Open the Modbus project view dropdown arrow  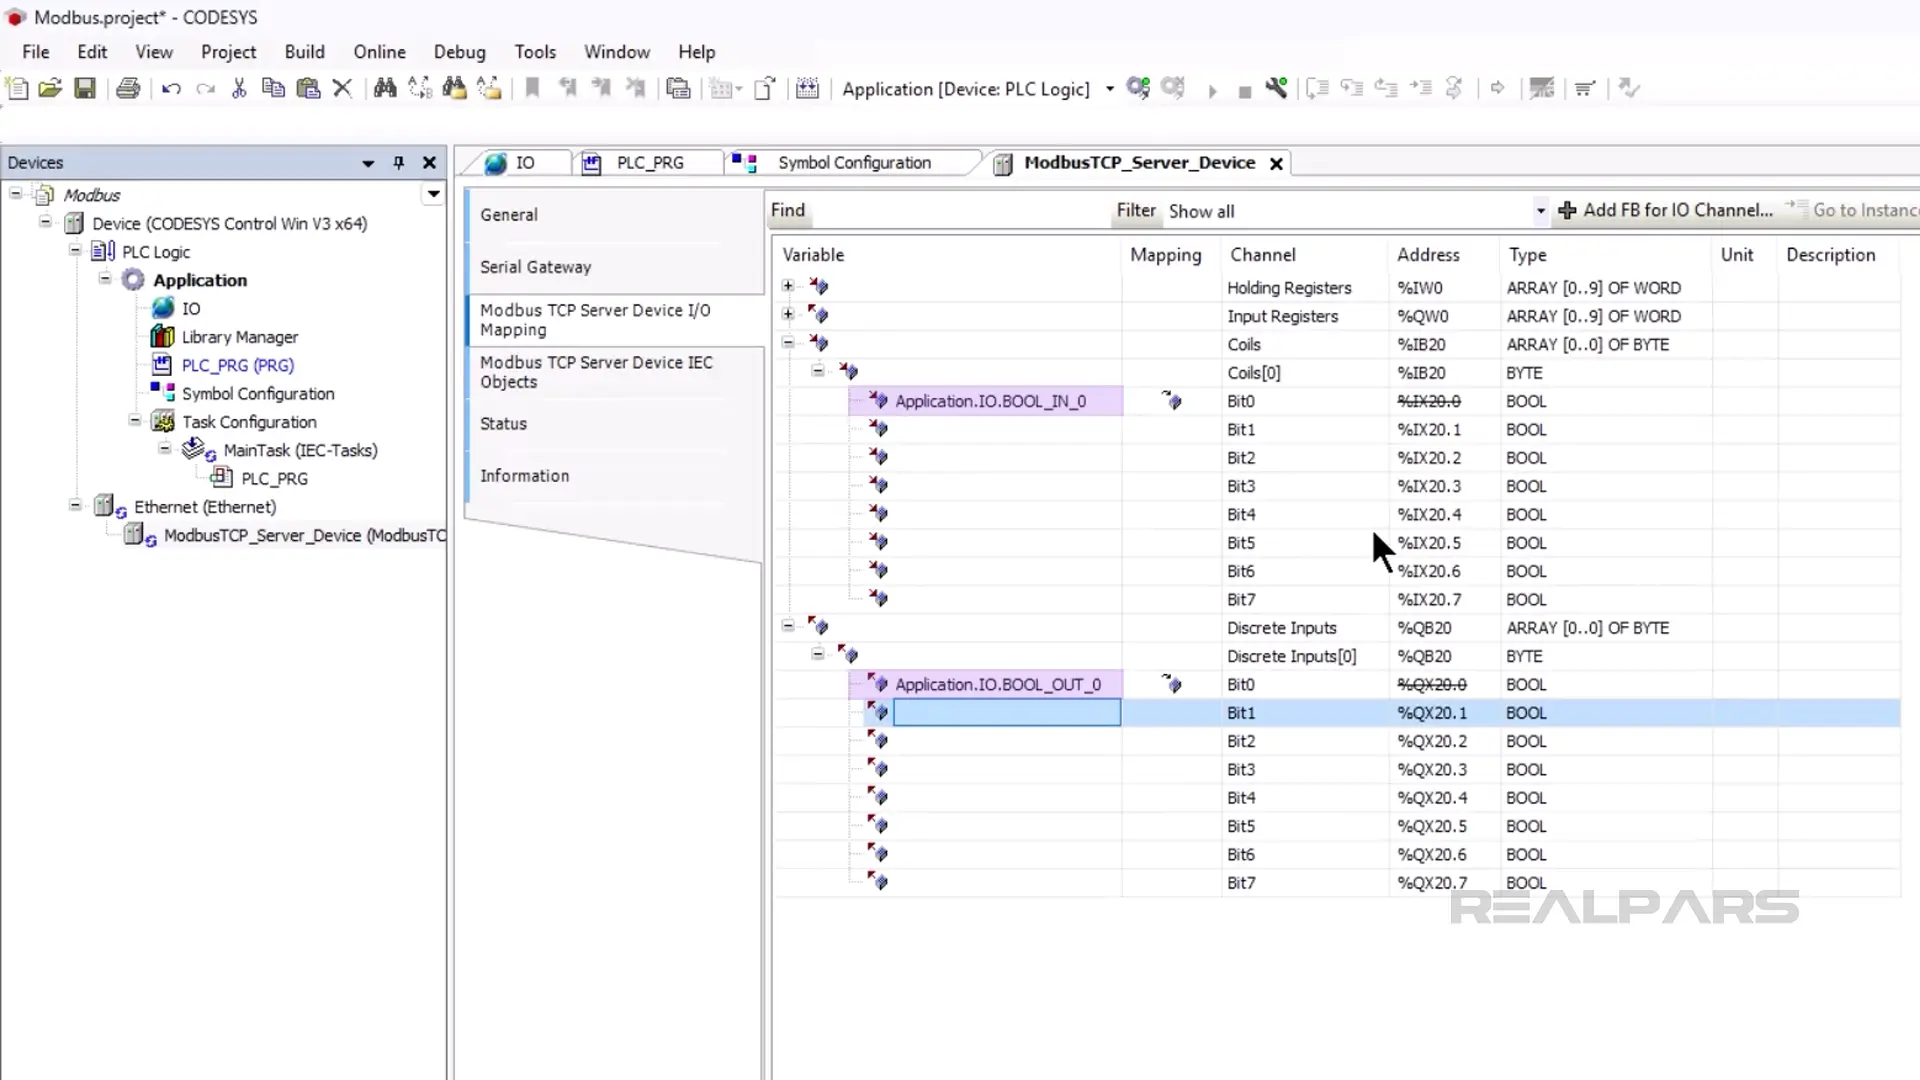click(x=433, y=194)
